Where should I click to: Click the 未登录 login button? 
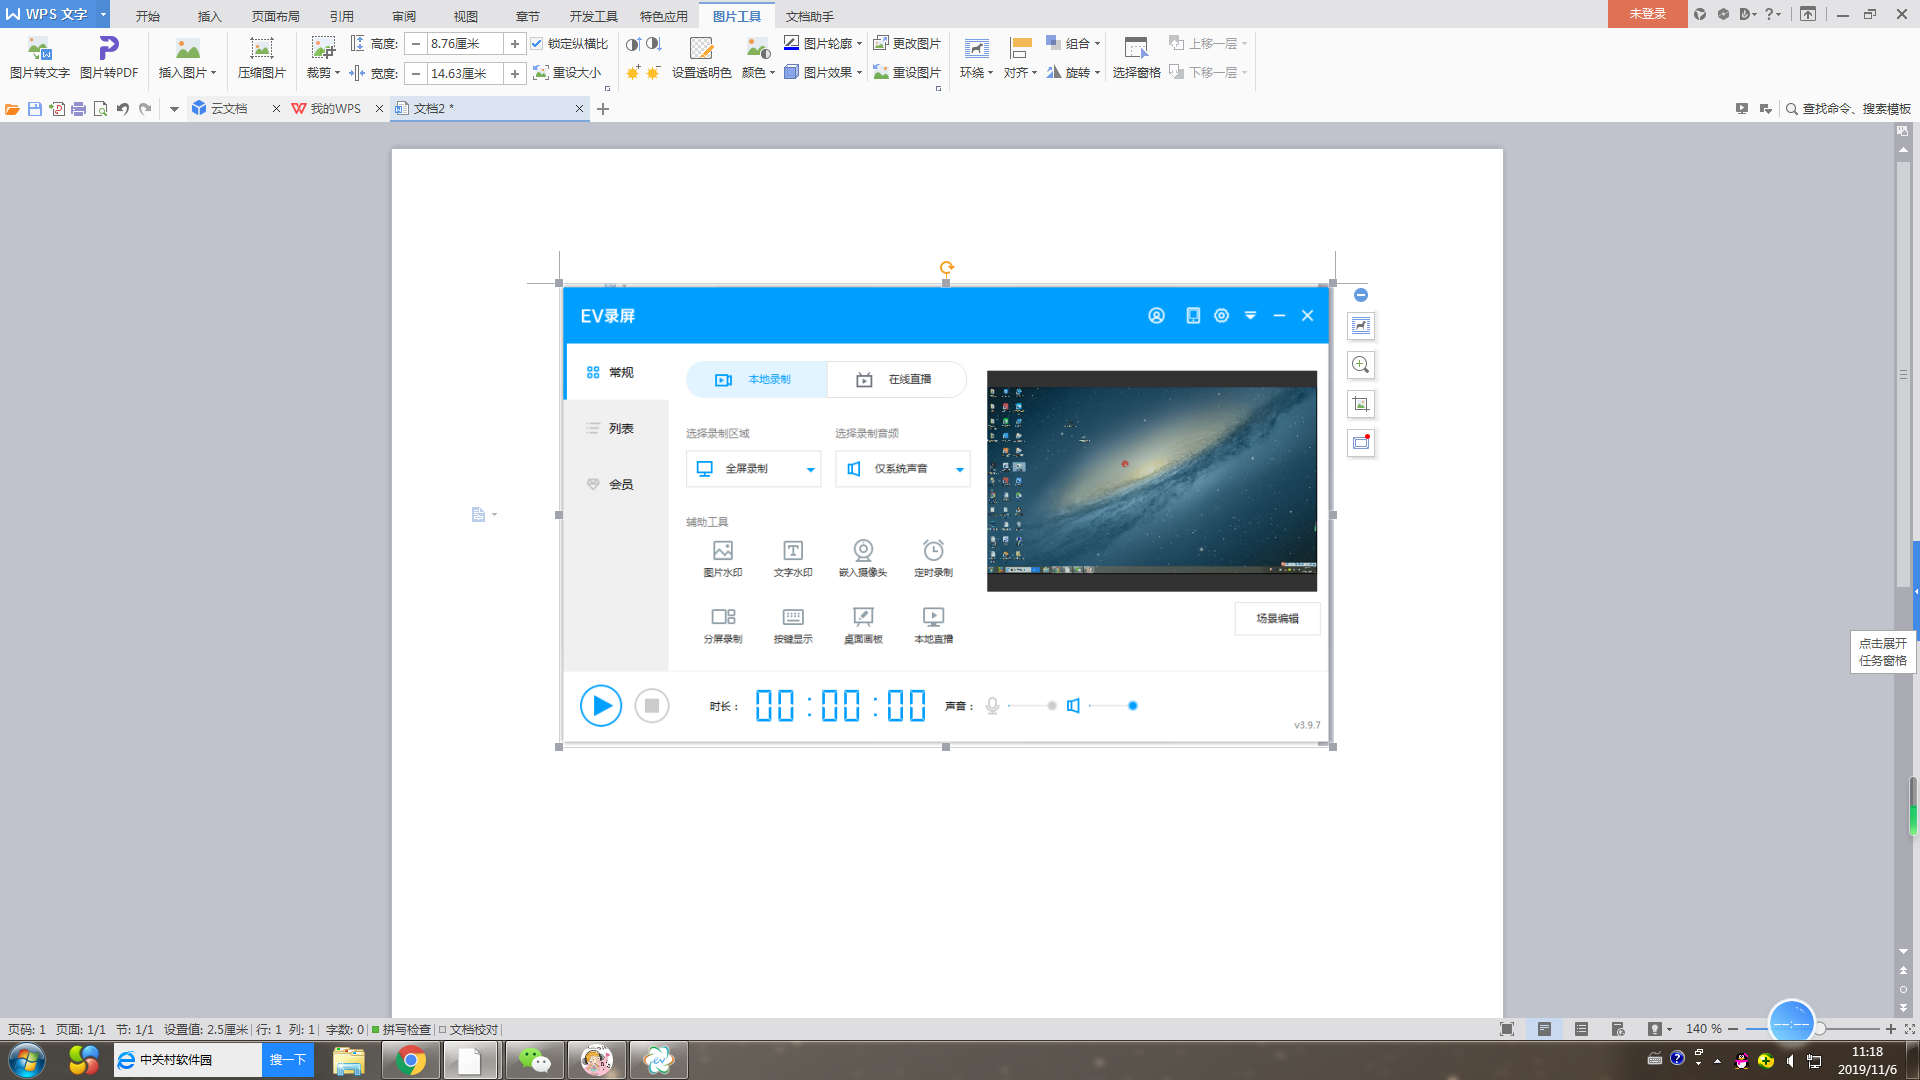[1647, 14]
